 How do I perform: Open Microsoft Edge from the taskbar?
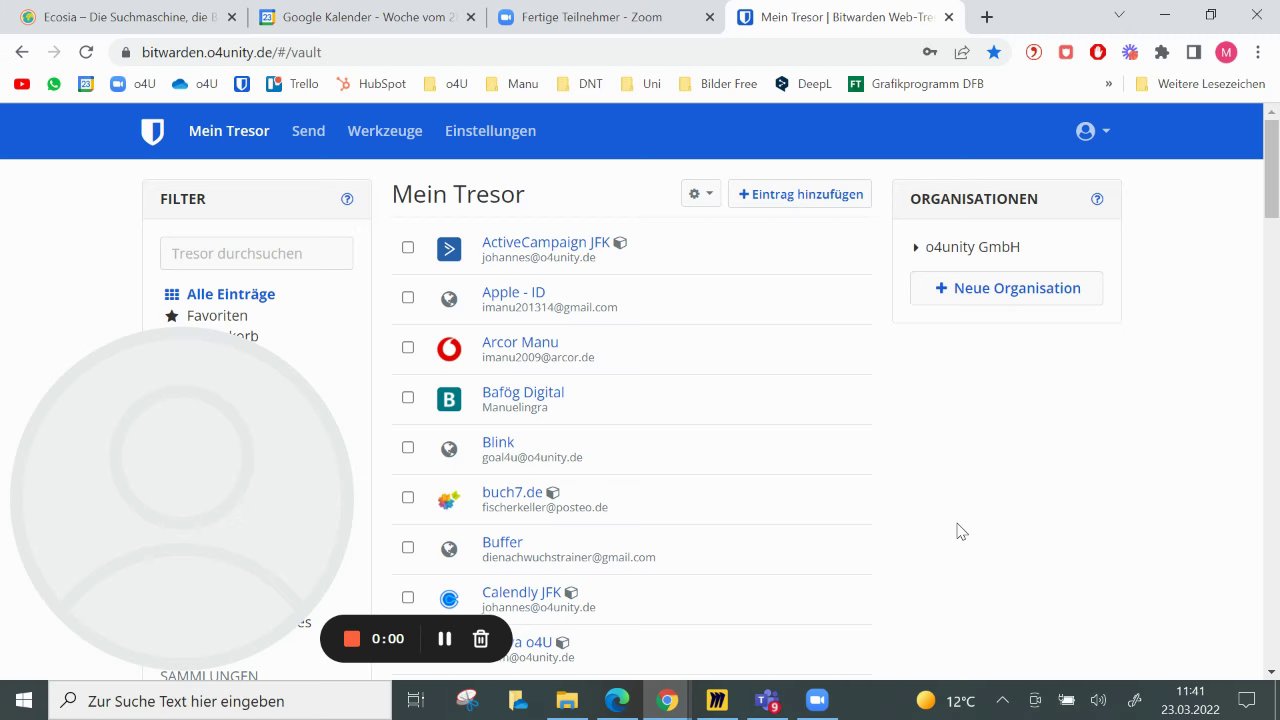(617, 700)
